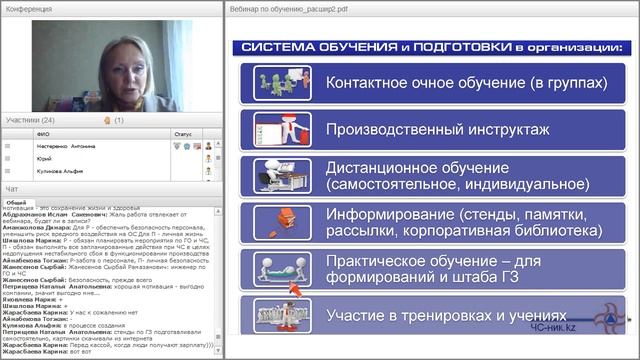
Task: Click slide item Производственный инструктаж
Action: click(x=433, y=129)
